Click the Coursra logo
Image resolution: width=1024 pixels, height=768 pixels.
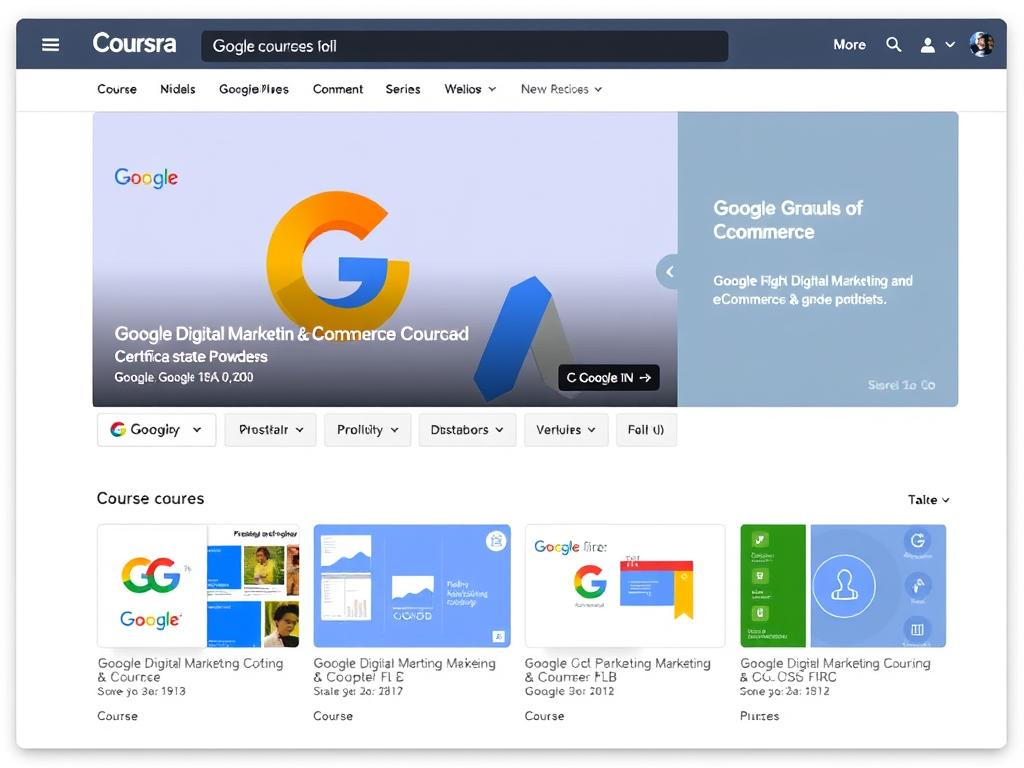[134, 44]
